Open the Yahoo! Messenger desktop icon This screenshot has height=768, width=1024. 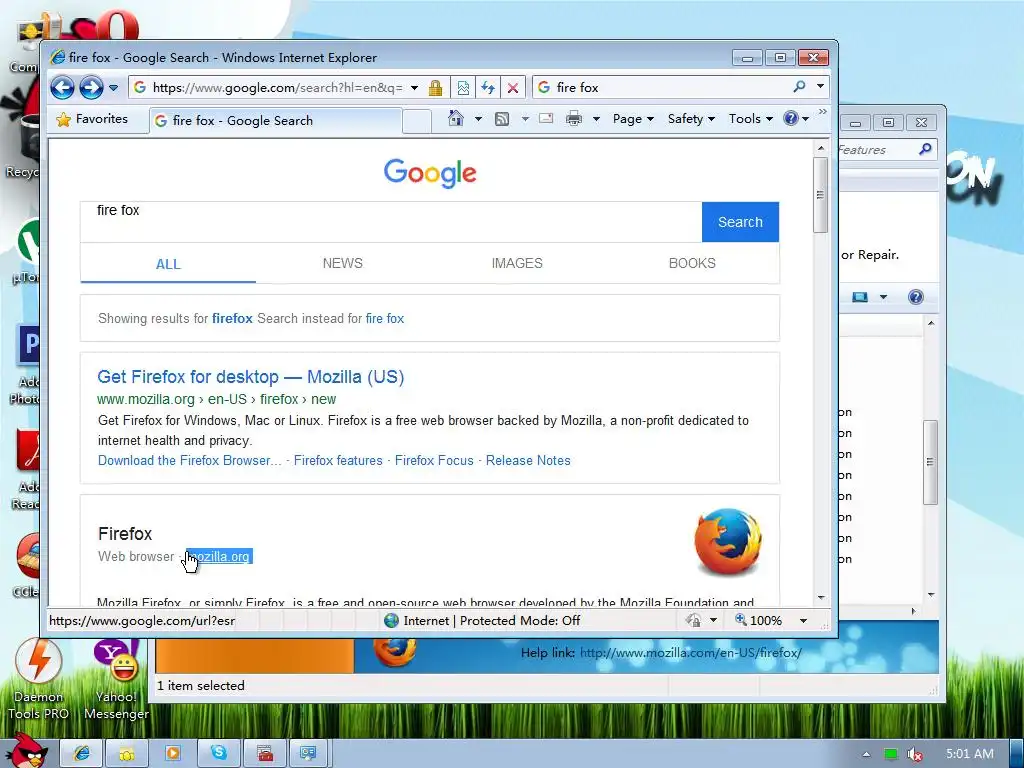tap(116, 679)
